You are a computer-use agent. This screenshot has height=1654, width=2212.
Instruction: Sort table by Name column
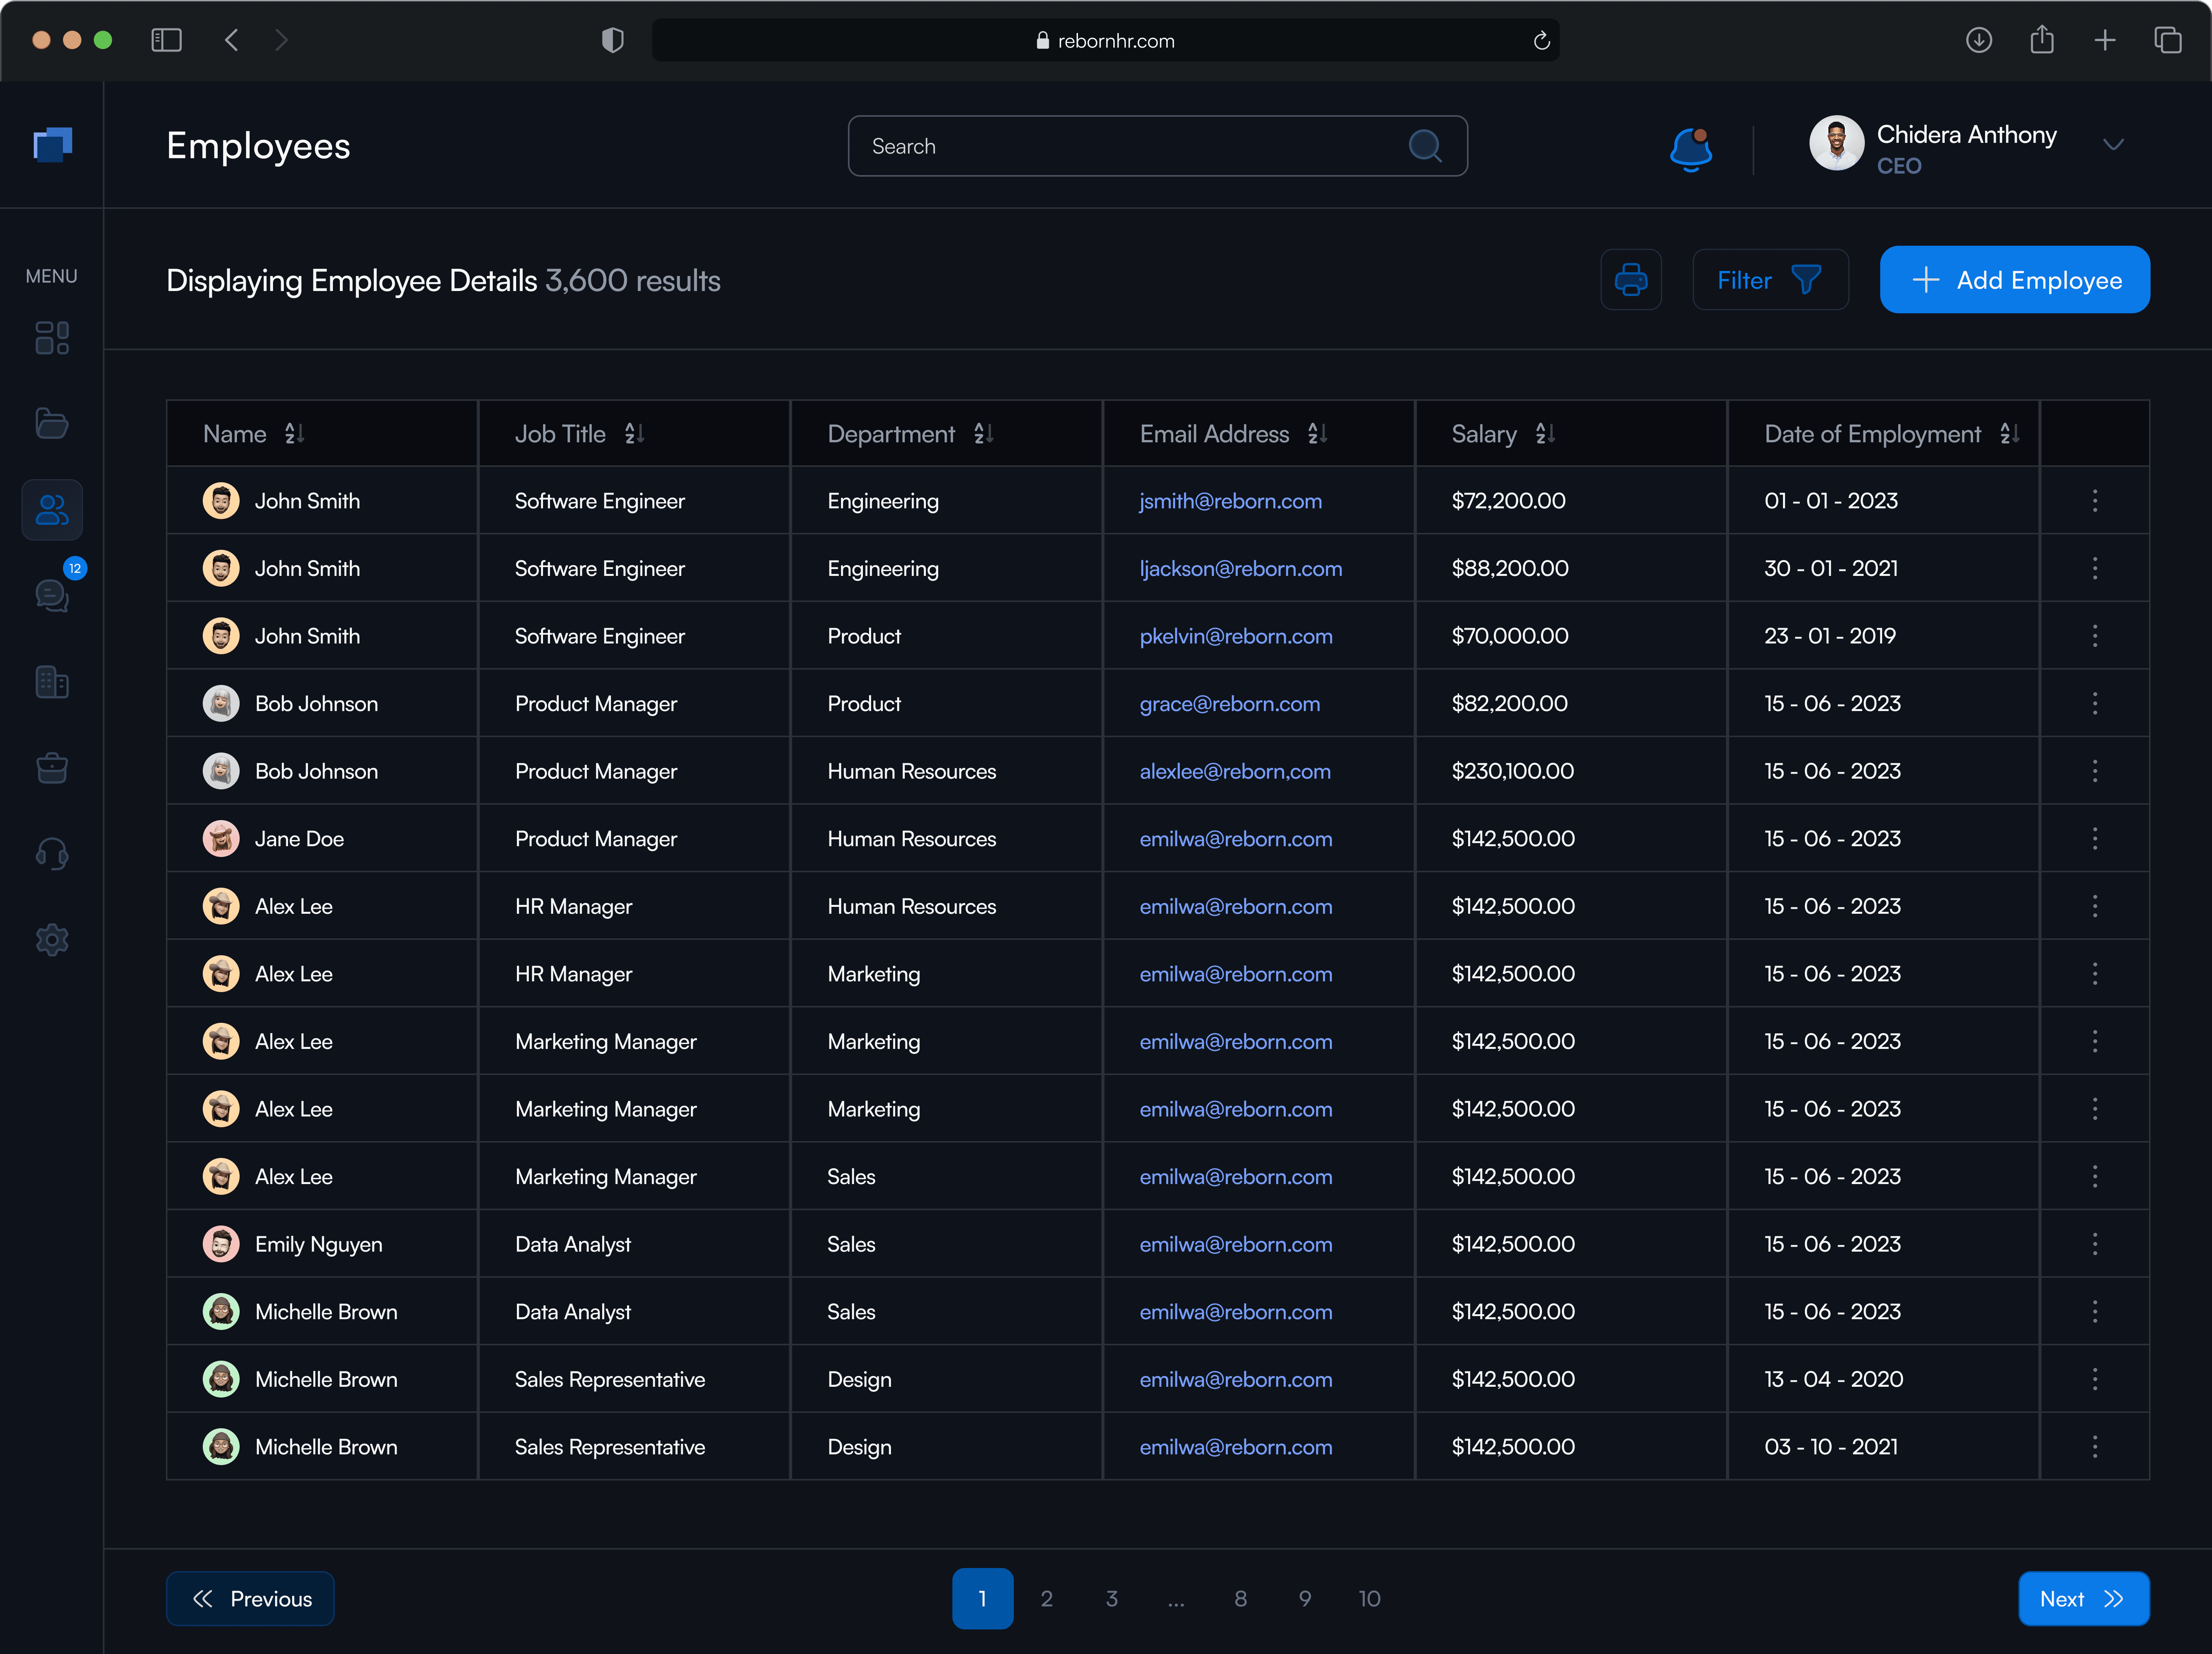click(294, 434)
